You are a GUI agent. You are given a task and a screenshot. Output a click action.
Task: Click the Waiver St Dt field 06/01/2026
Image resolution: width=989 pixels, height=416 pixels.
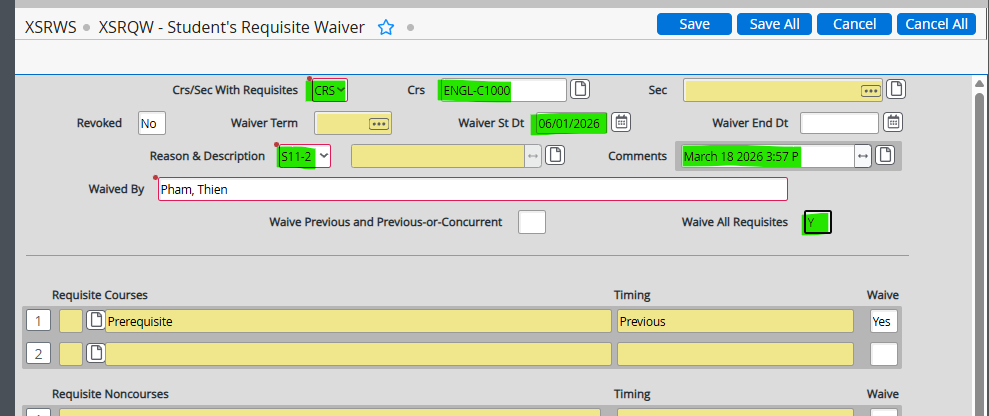pos(571,123)
